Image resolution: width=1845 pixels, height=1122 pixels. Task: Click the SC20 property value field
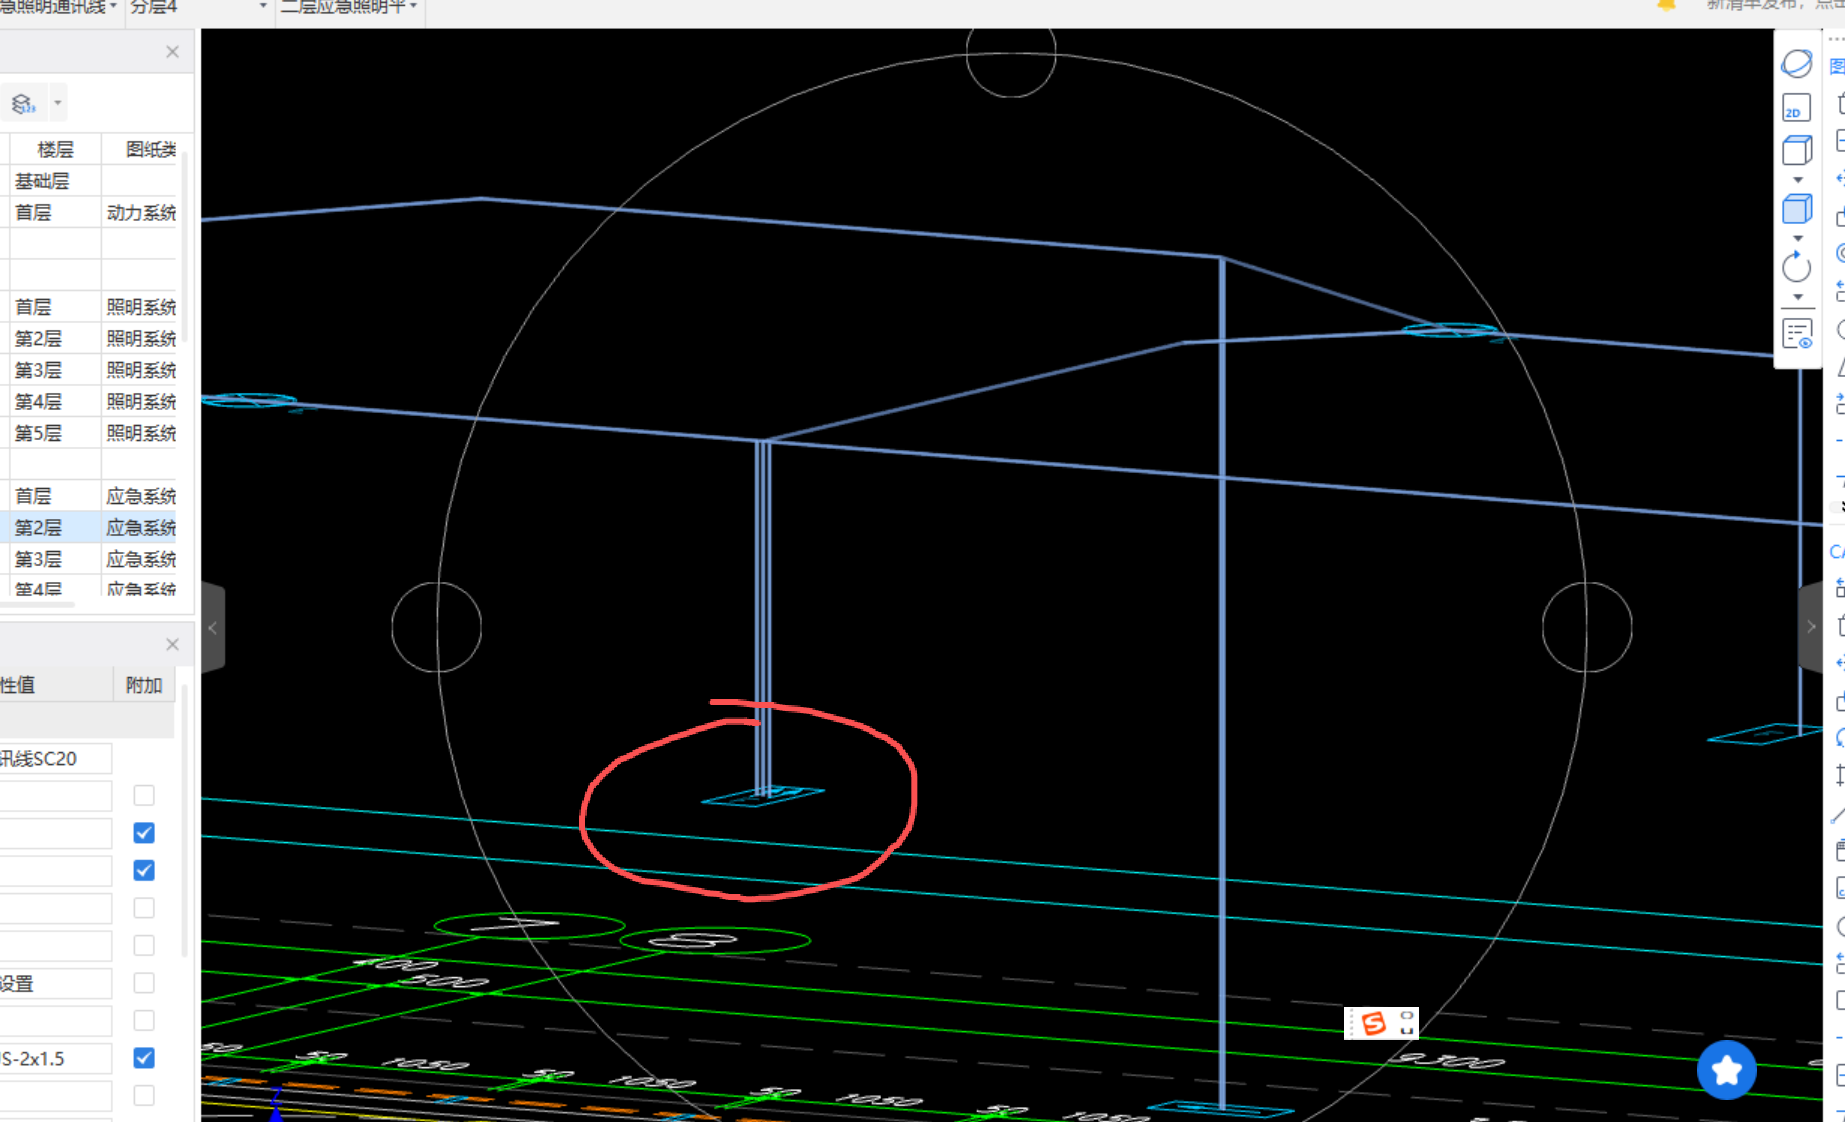pyautogui.click(x=56, y=759)
